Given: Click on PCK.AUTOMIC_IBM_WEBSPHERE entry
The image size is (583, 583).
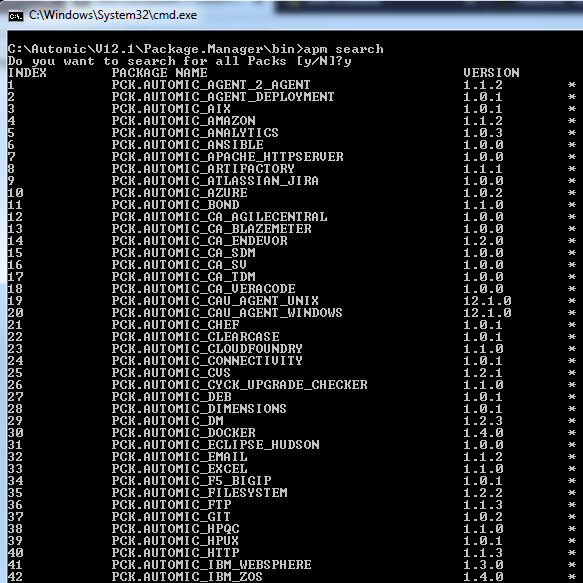Looking at the screenshot, I should click(212, 565).
